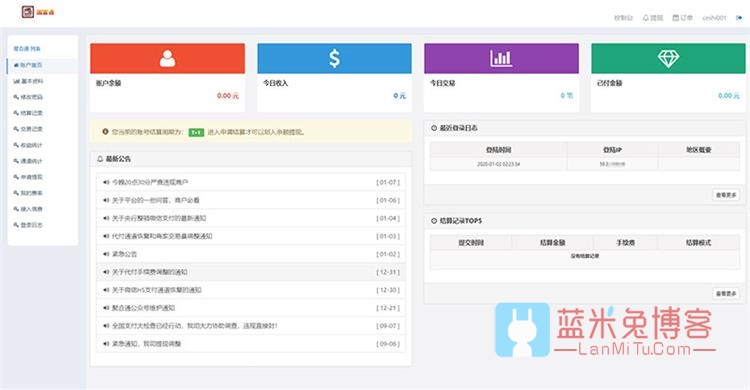Click the 提交时间 column header
Image resolution: width=750 pixels, height=390 pixels.
(471, 243)
